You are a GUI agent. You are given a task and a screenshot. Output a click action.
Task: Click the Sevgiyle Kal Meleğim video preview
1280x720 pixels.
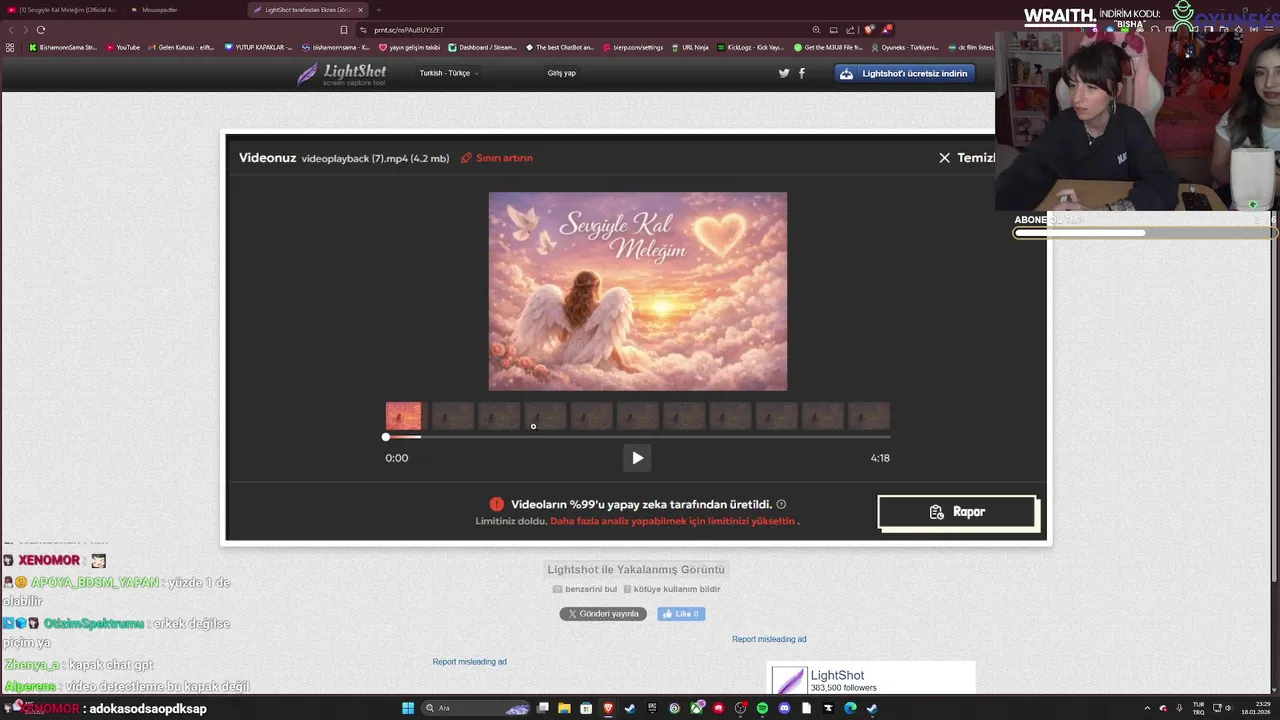tap(637, 291)
